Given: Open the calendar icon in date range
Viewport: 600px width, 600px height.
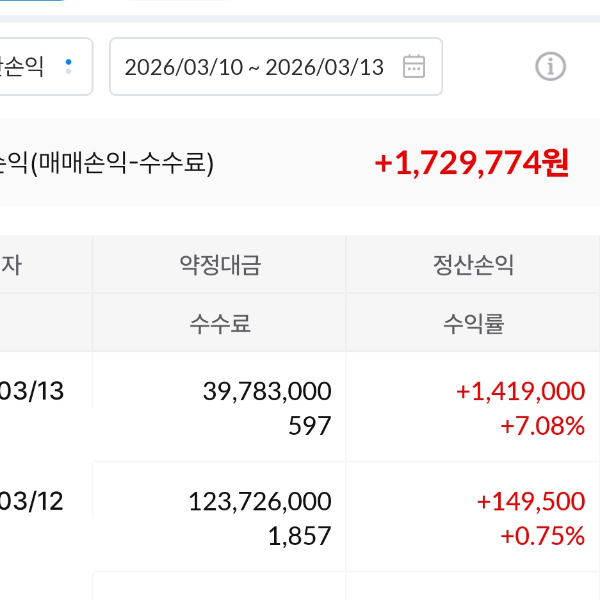Looking at the screenshot, I should (x=413, y=67).
